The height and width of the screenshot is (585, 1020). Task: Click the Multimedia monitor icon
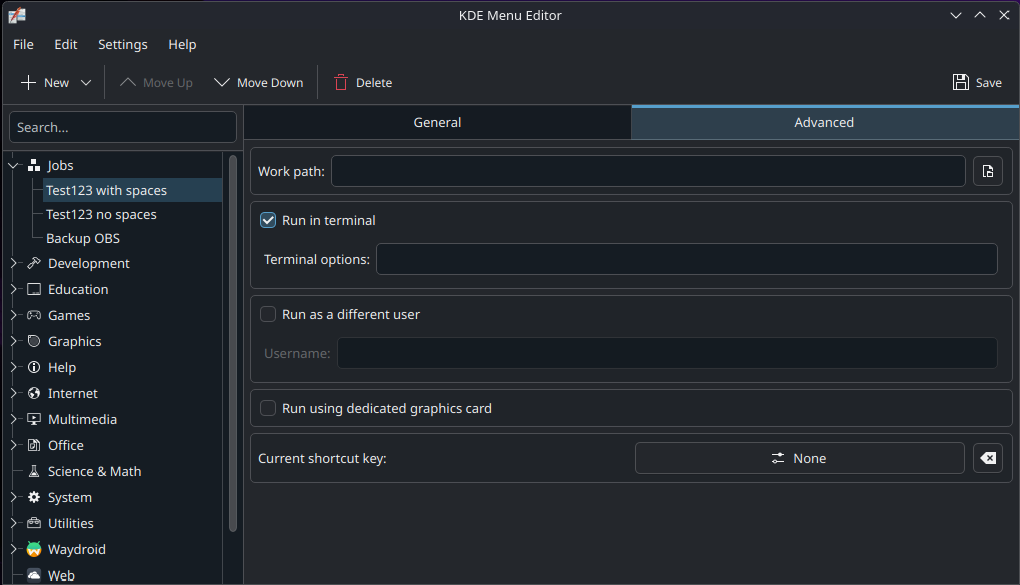tap(34, 419)
